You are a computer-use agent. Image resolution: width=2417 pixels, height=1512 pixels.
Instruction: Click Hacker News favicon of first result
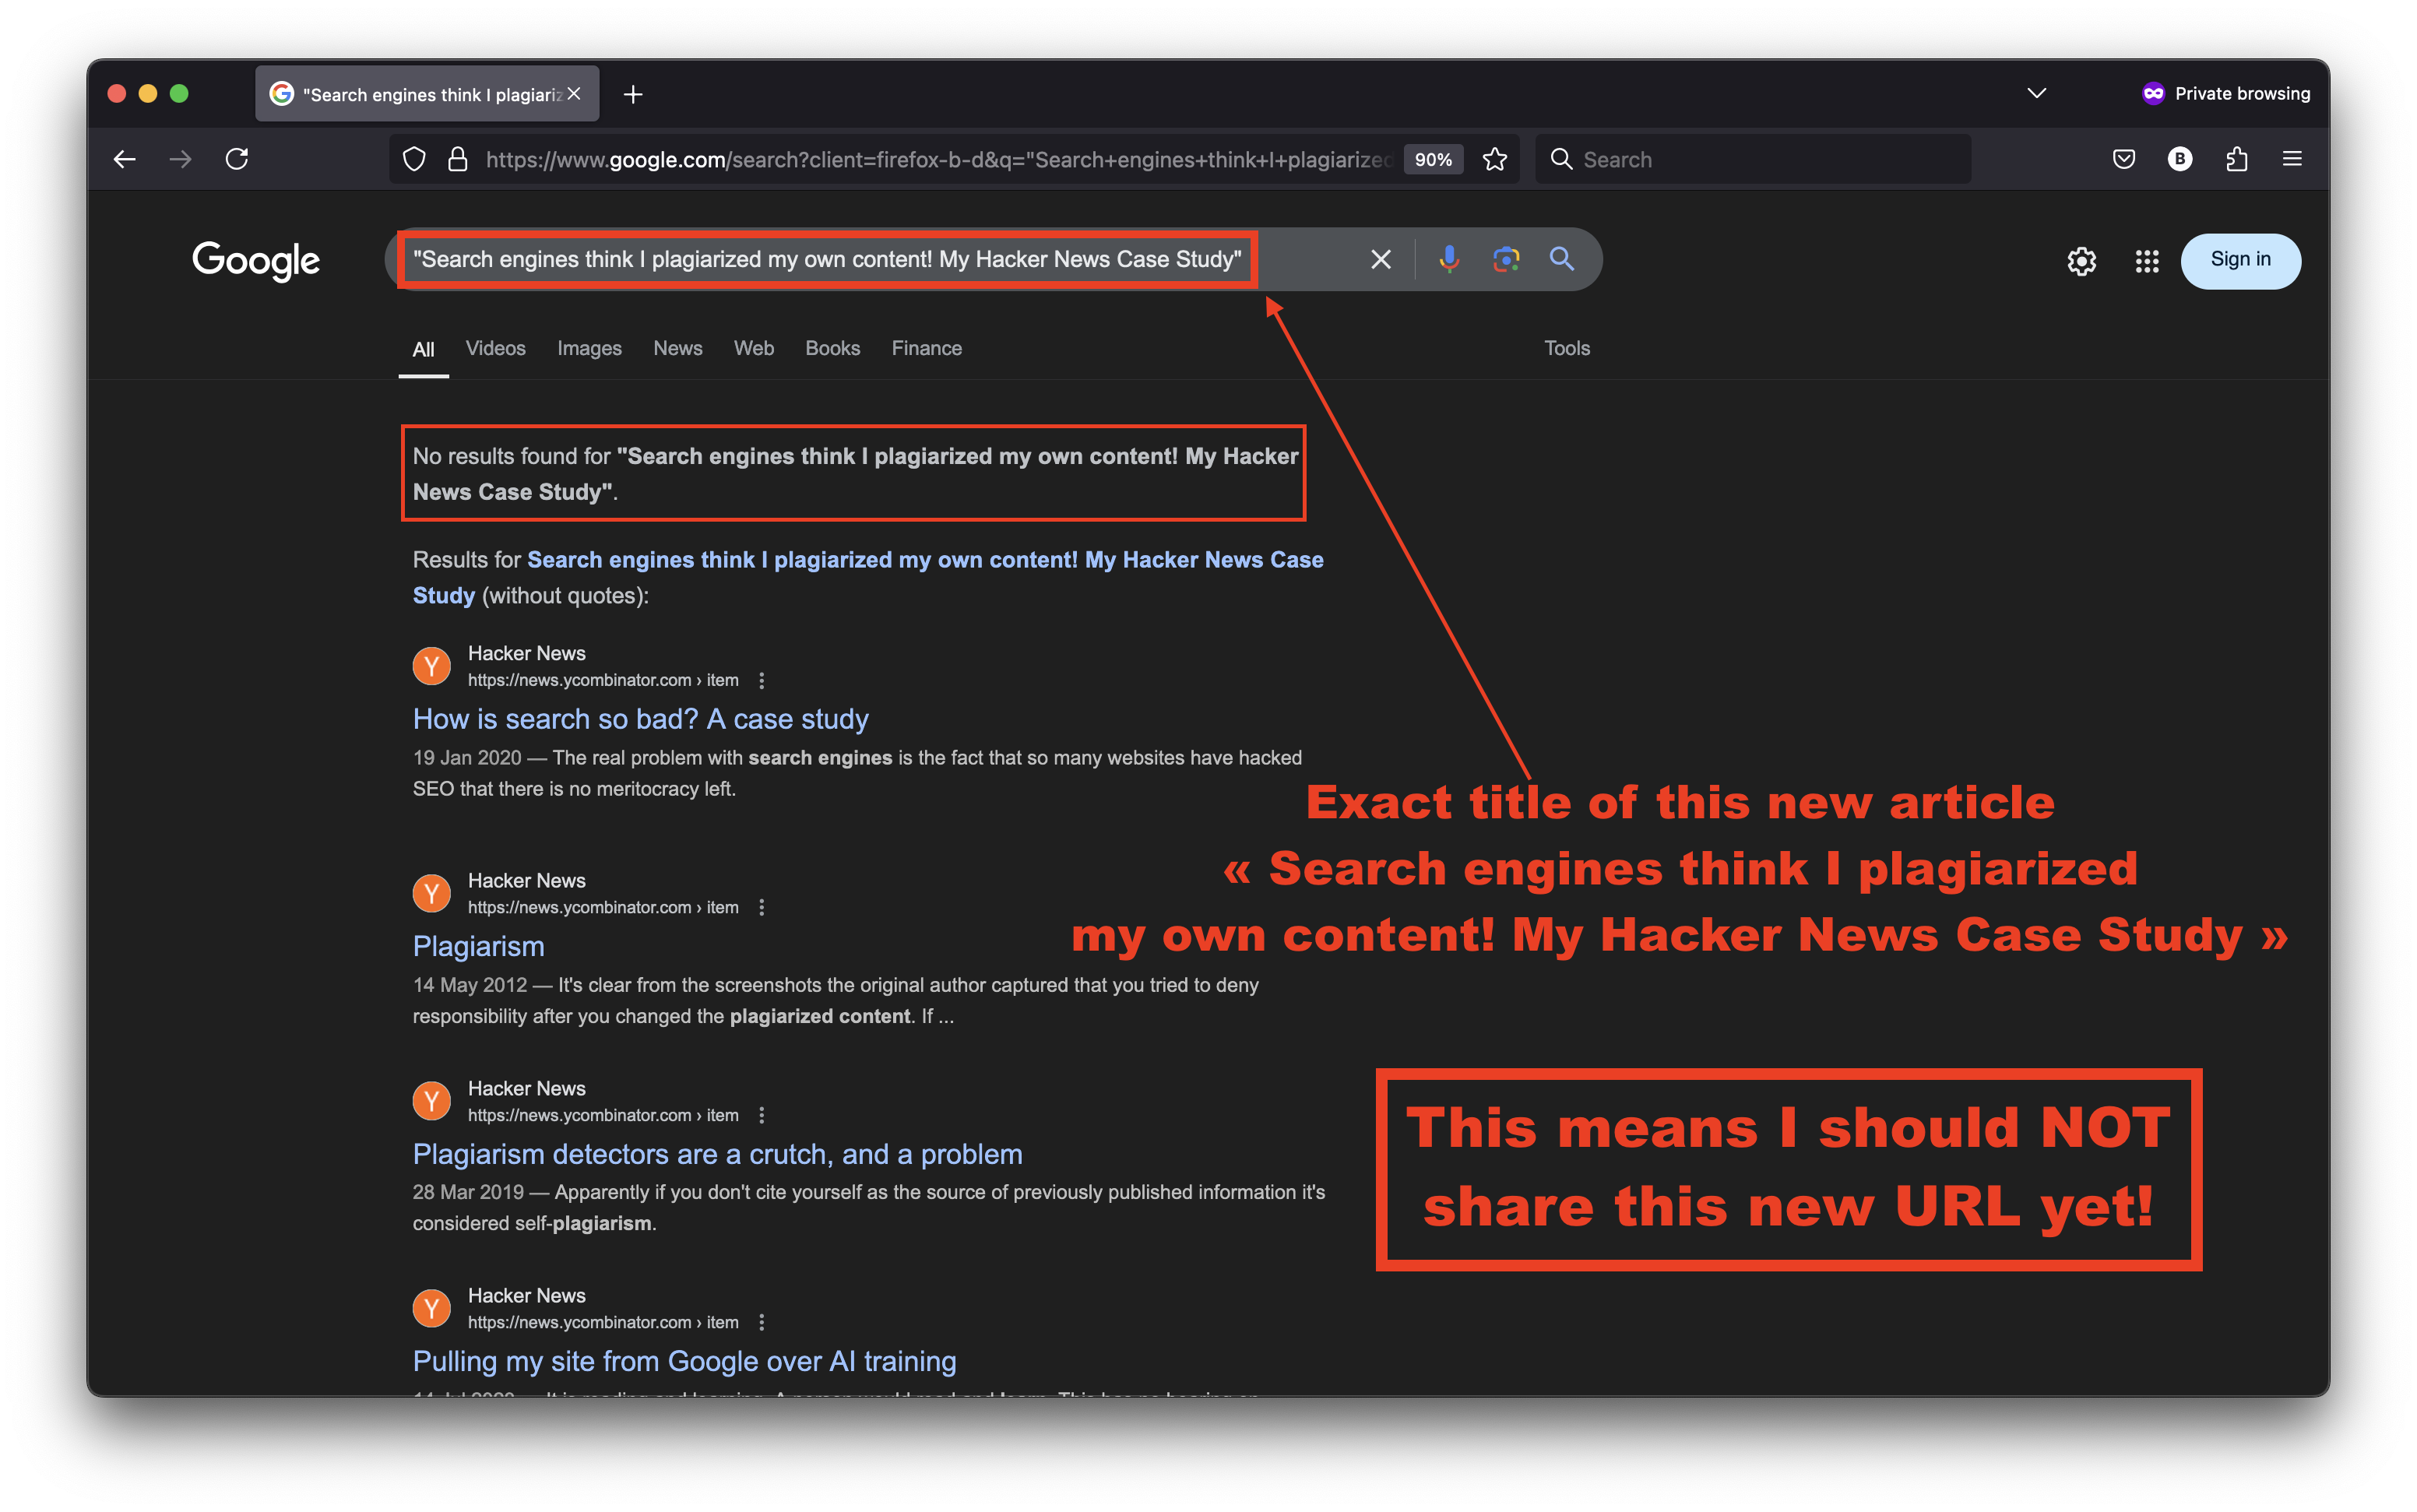[432, 666]
